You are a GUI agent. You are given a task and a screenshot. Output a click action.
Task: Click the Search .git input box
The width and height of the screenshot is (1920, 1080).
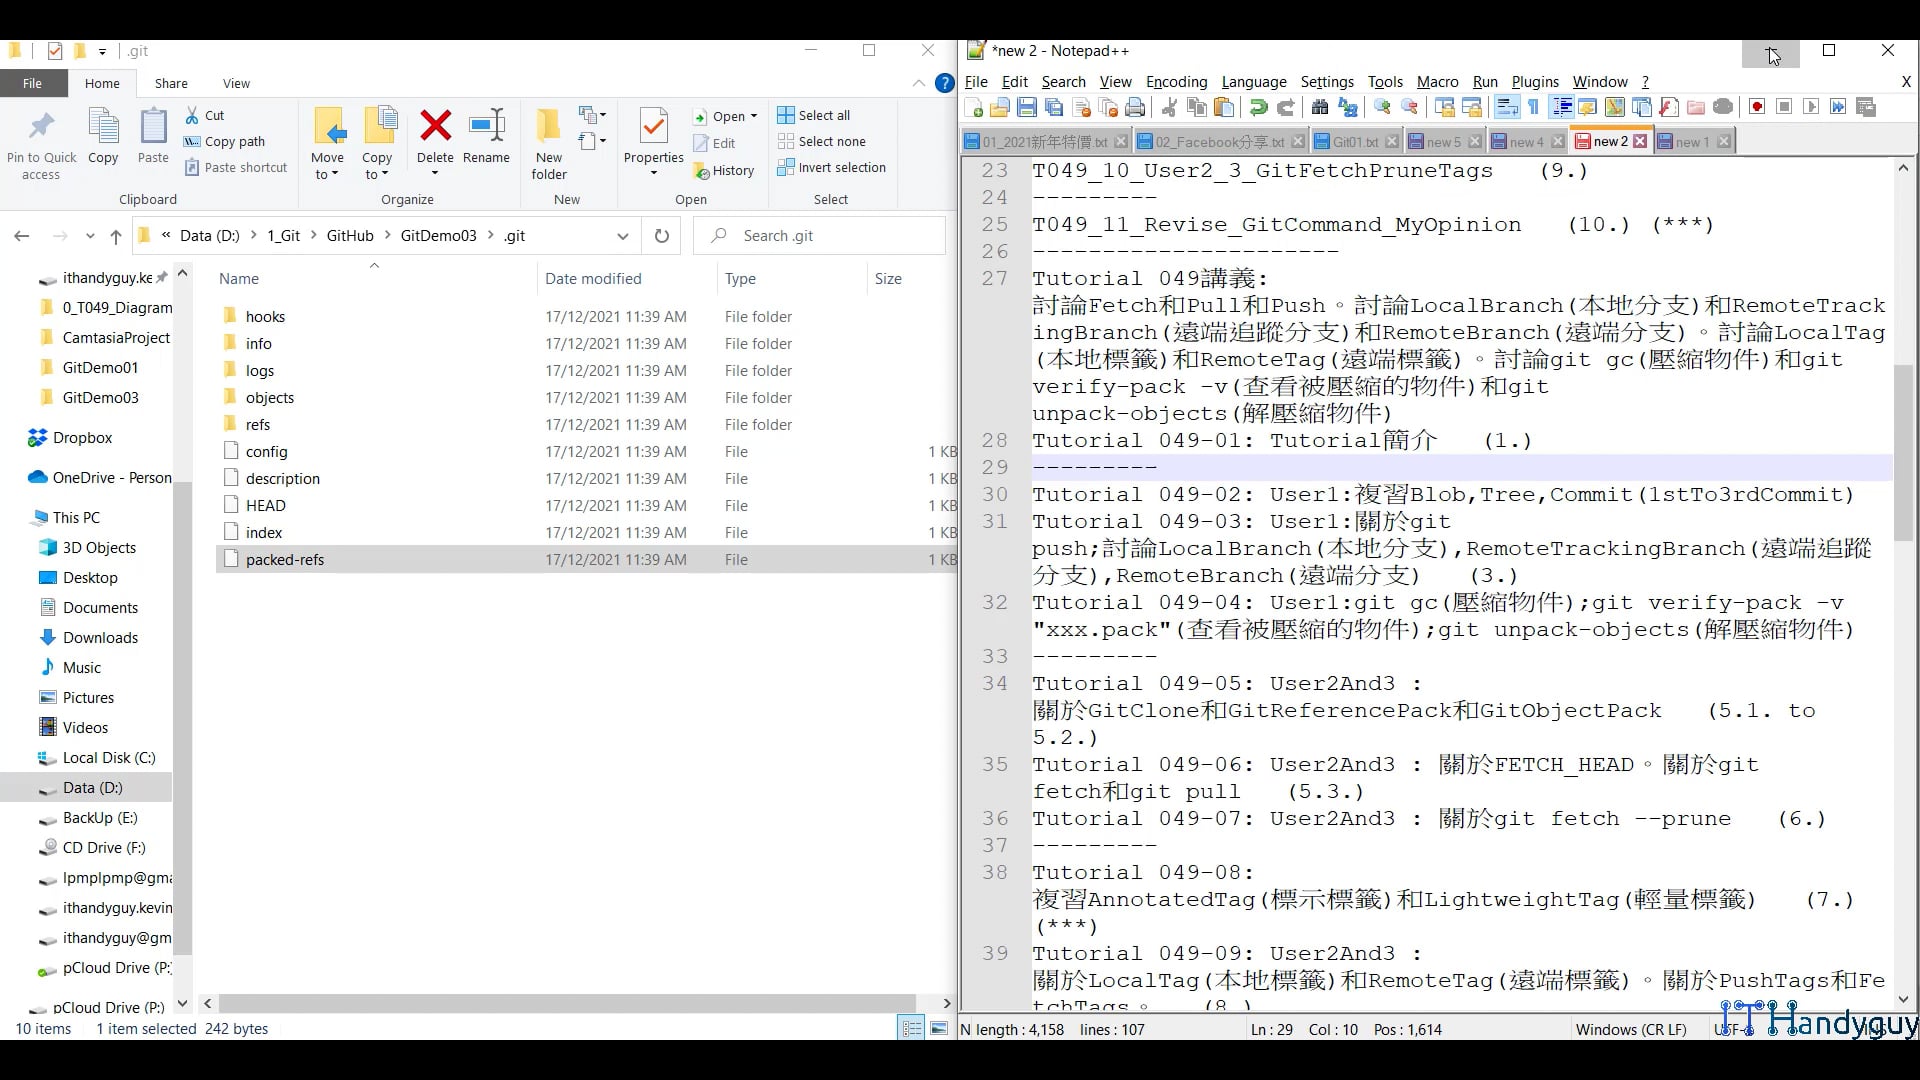(820, 235)
